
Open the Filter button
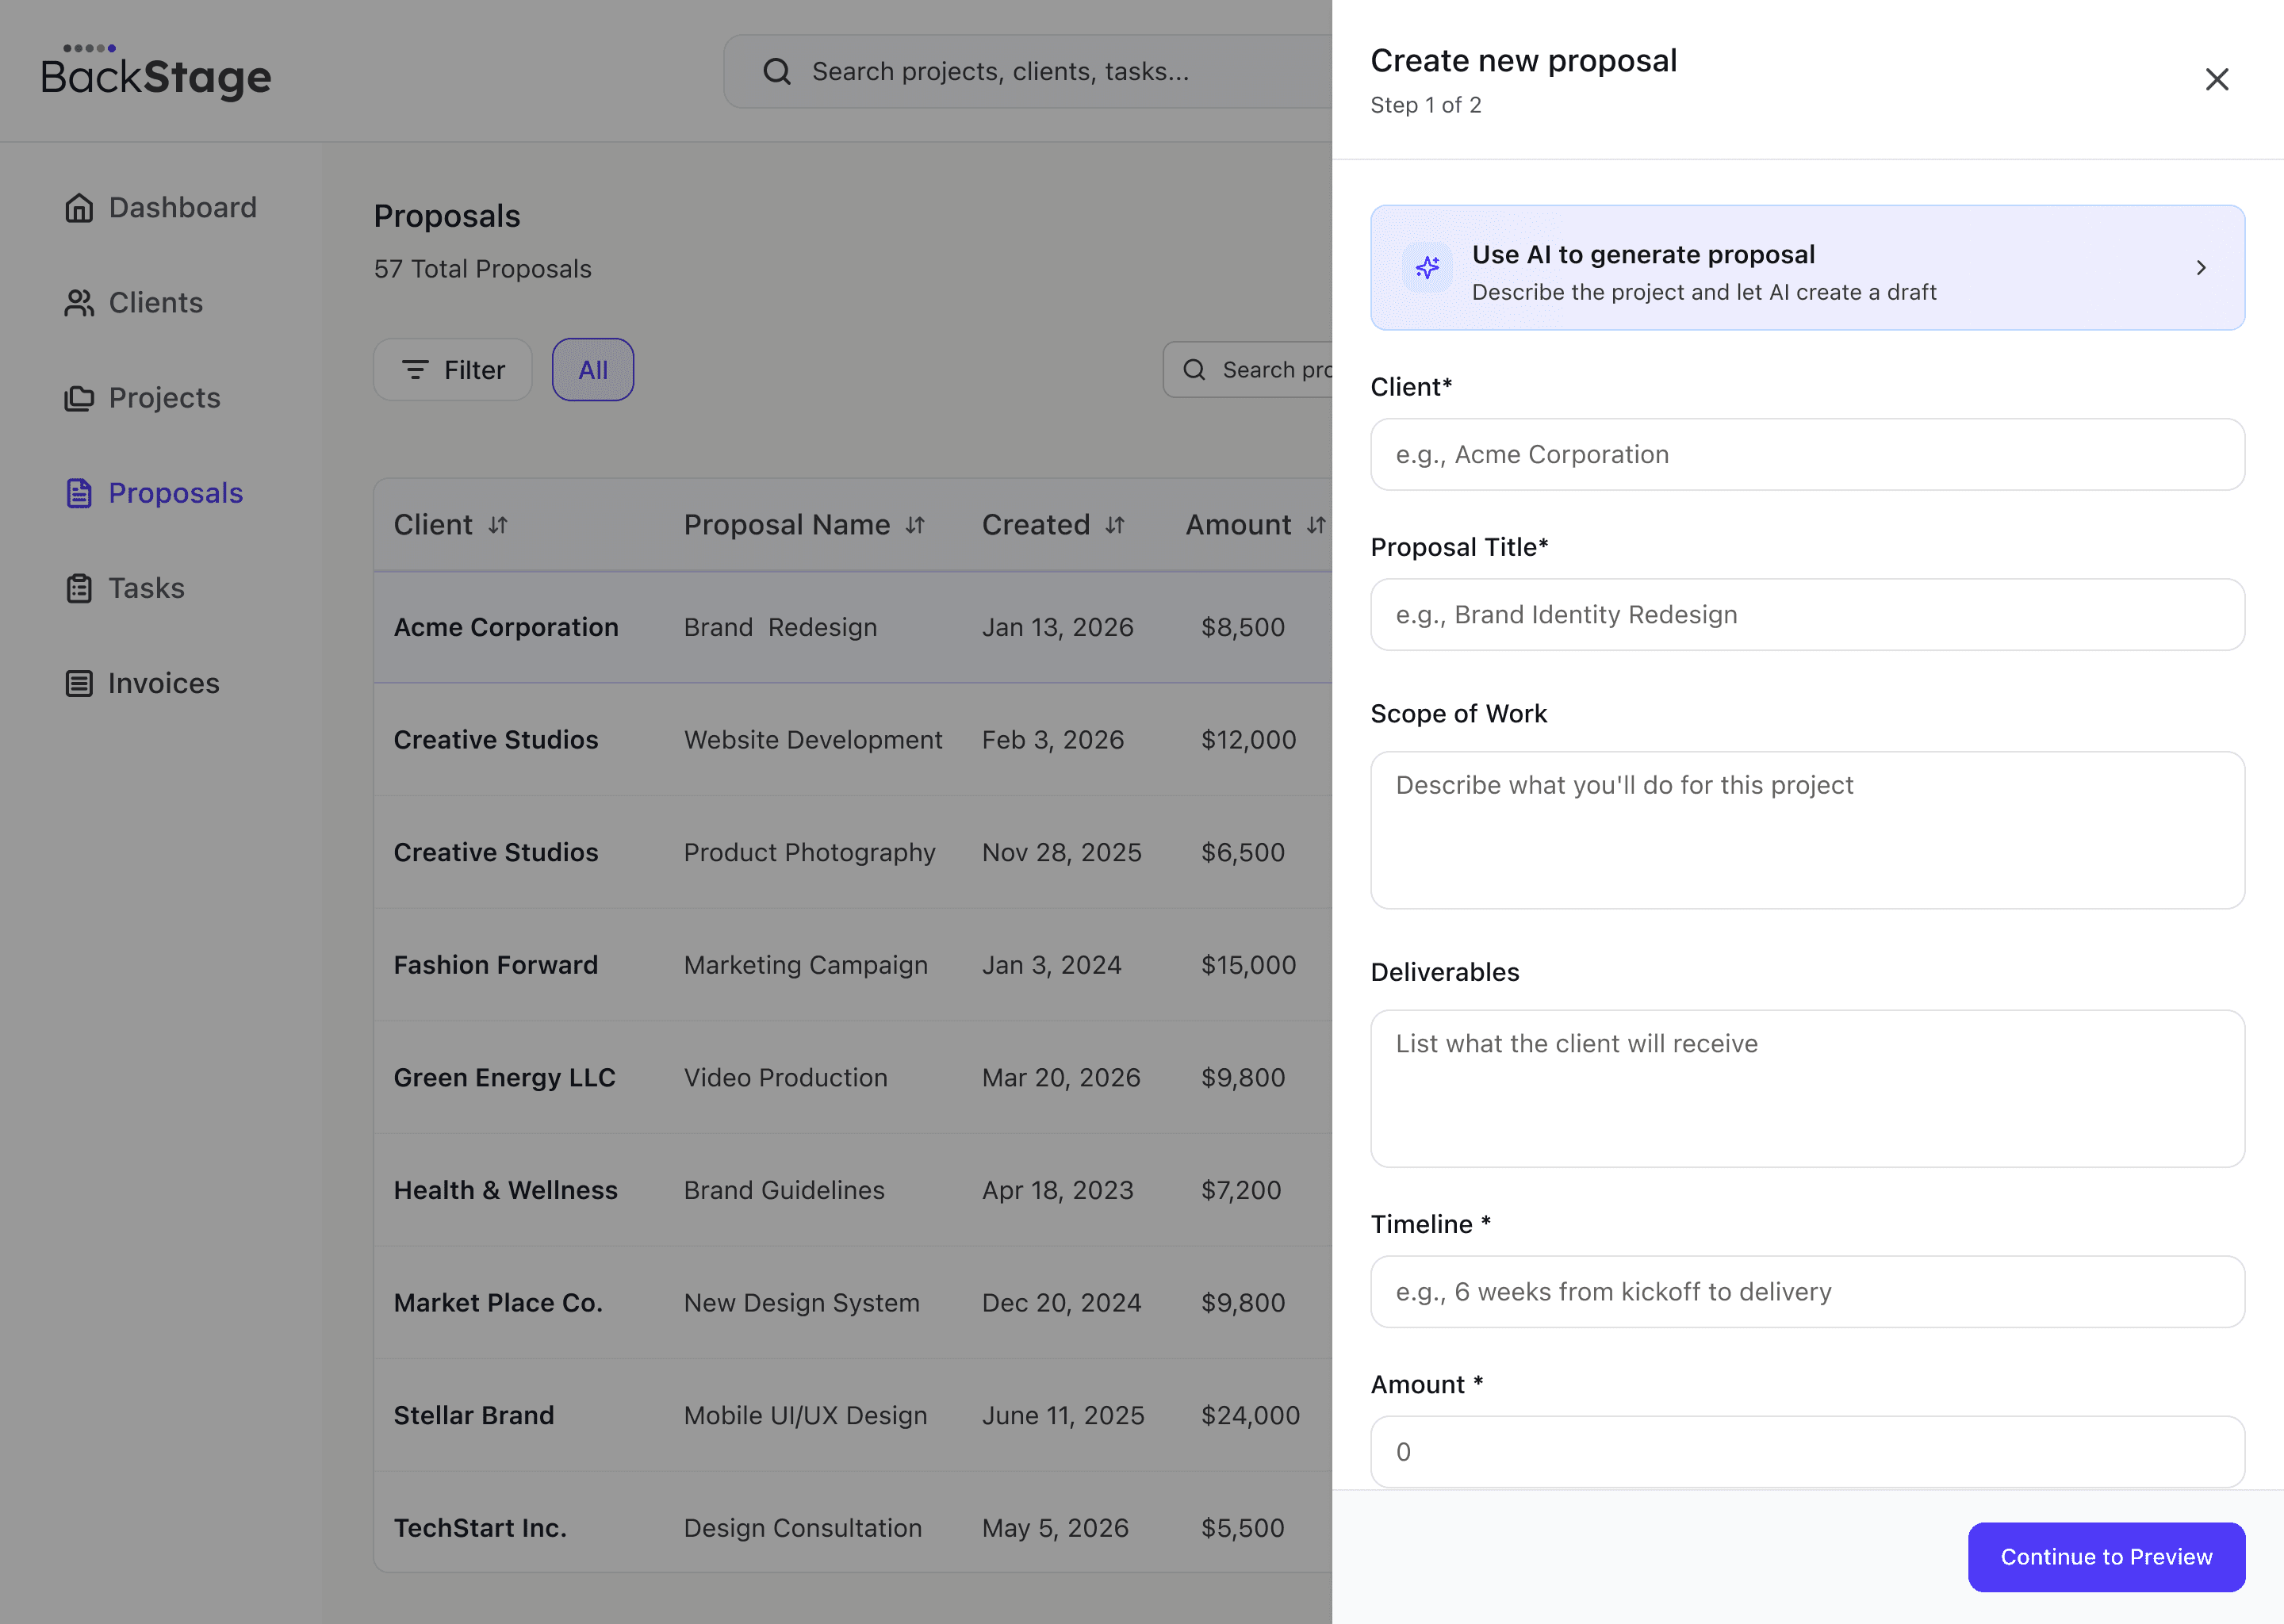pyautogui.click(x=453, y=370)
